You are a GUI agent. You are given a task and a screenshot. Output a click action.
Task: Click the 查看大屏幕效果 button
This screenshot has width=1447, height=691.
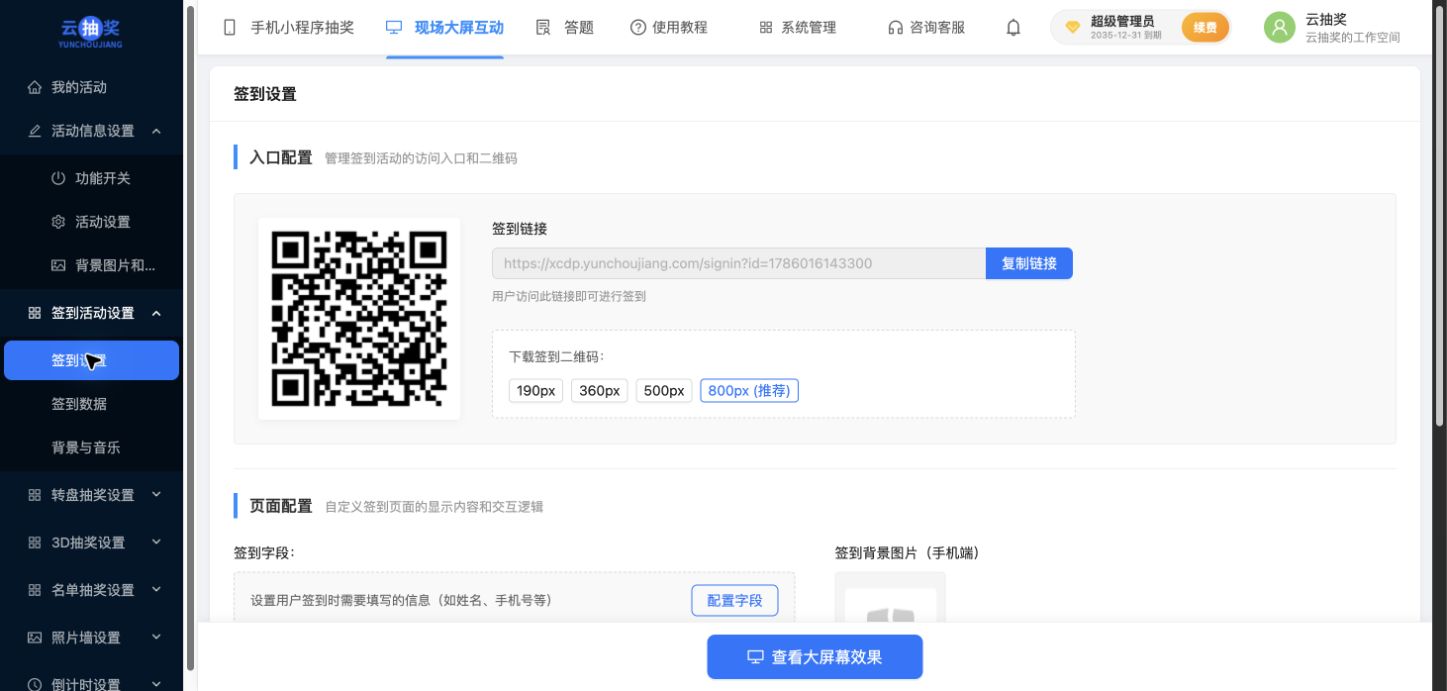pyautogui.click(x=815, y=657)
